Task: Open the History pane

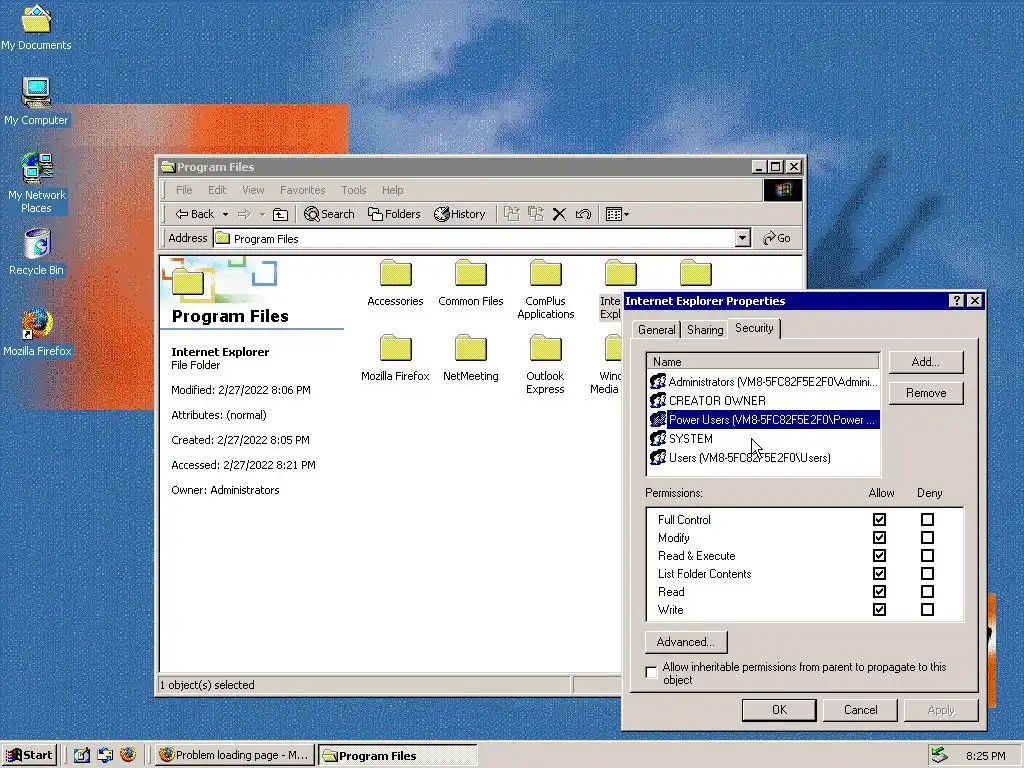Action: pyautogui.click(x=460, y=214)
